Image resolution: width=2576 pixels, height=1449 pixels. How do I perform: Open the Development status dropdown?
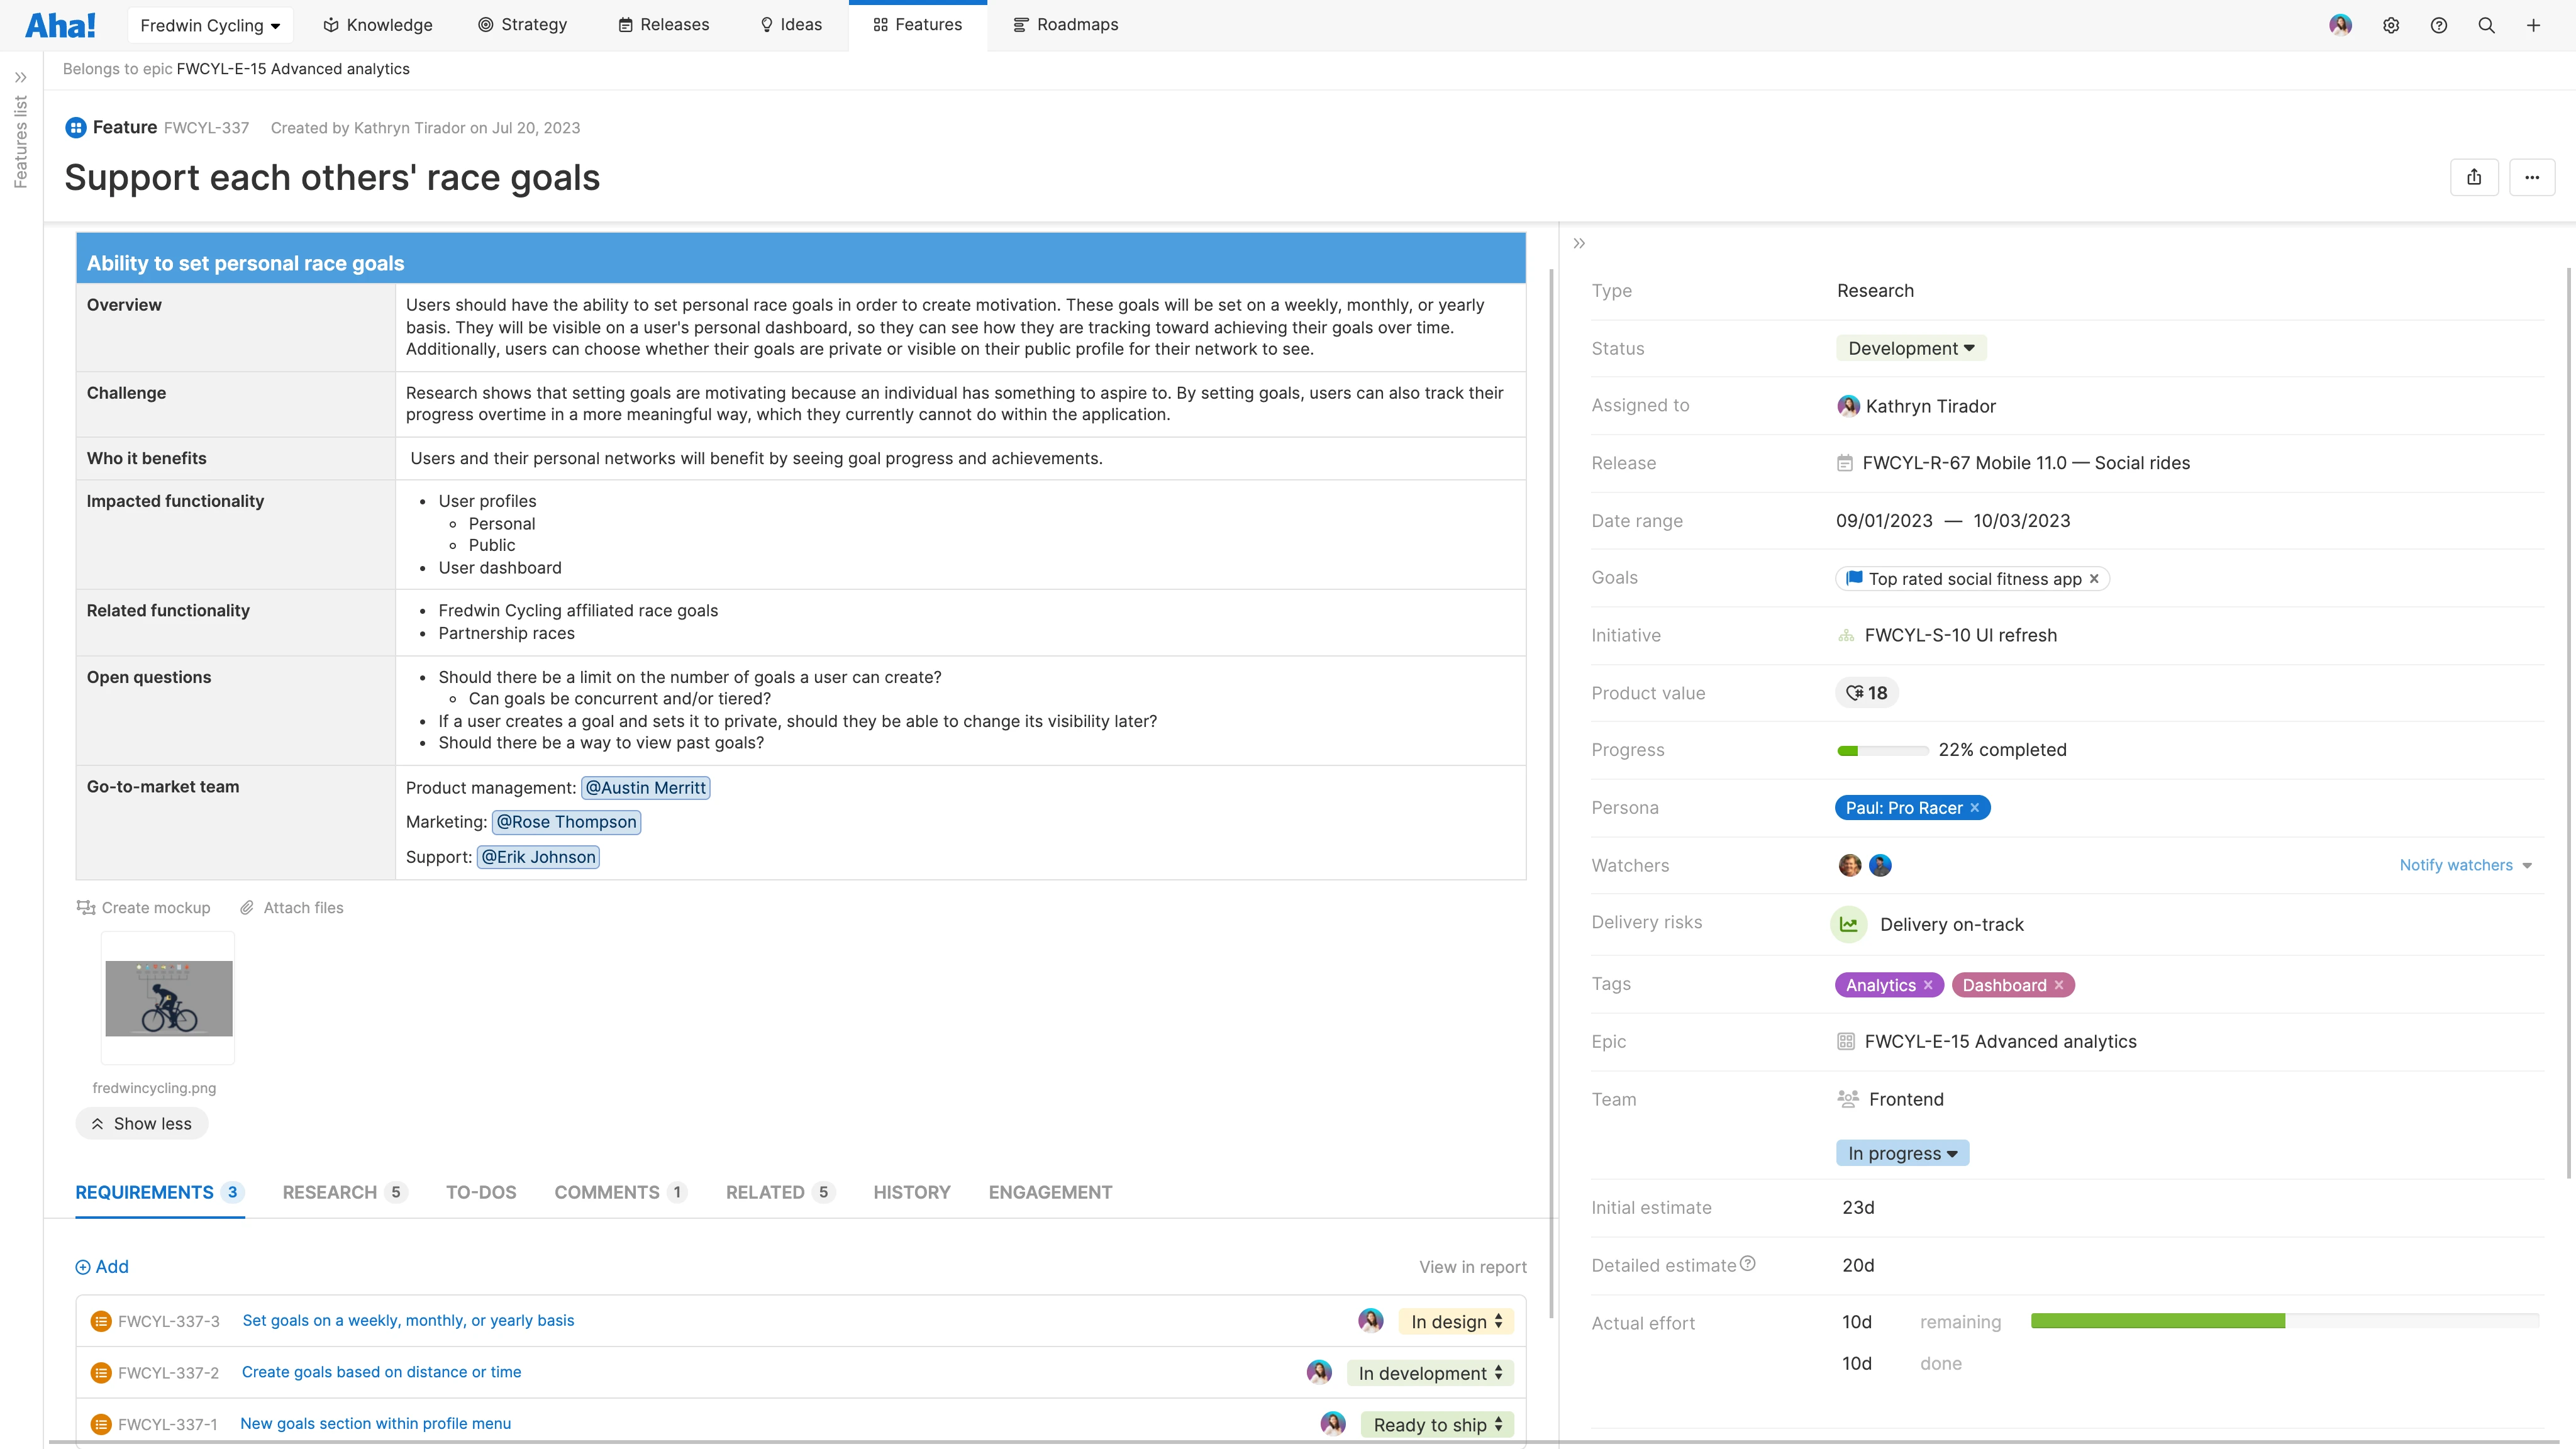(x=1910, y=348)
